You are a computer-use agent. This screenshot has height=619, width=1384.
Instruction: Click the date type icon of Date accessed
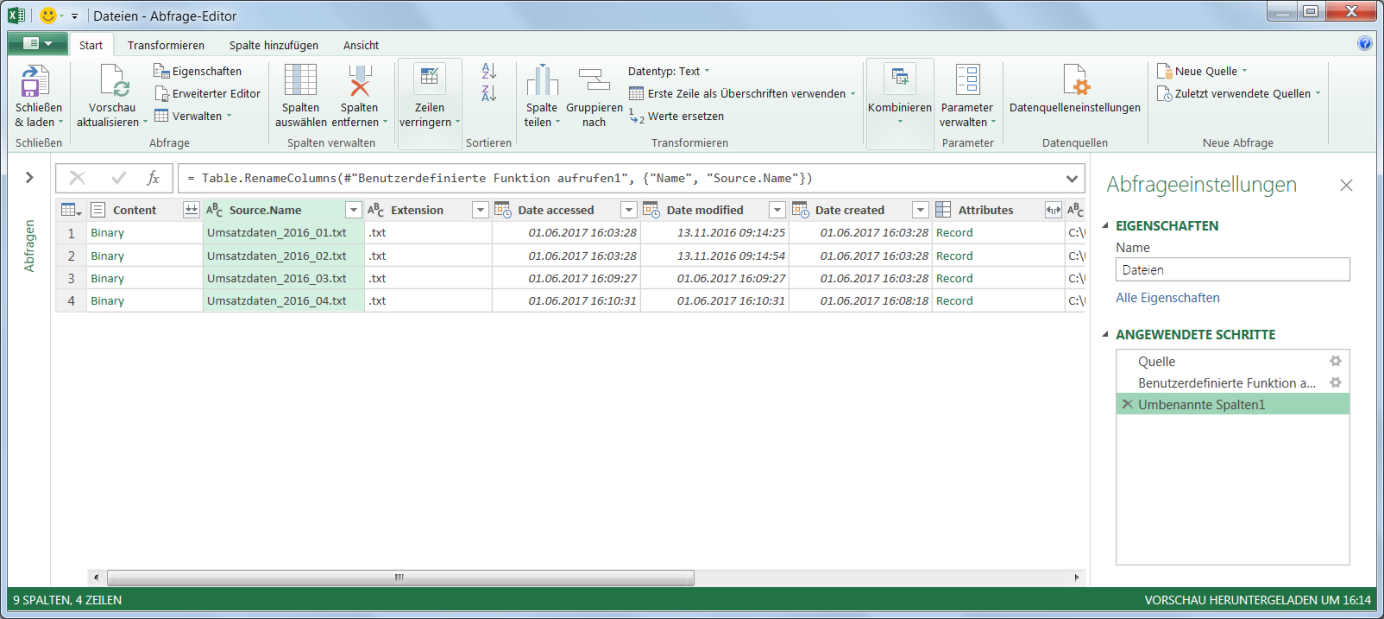[503, 210]
